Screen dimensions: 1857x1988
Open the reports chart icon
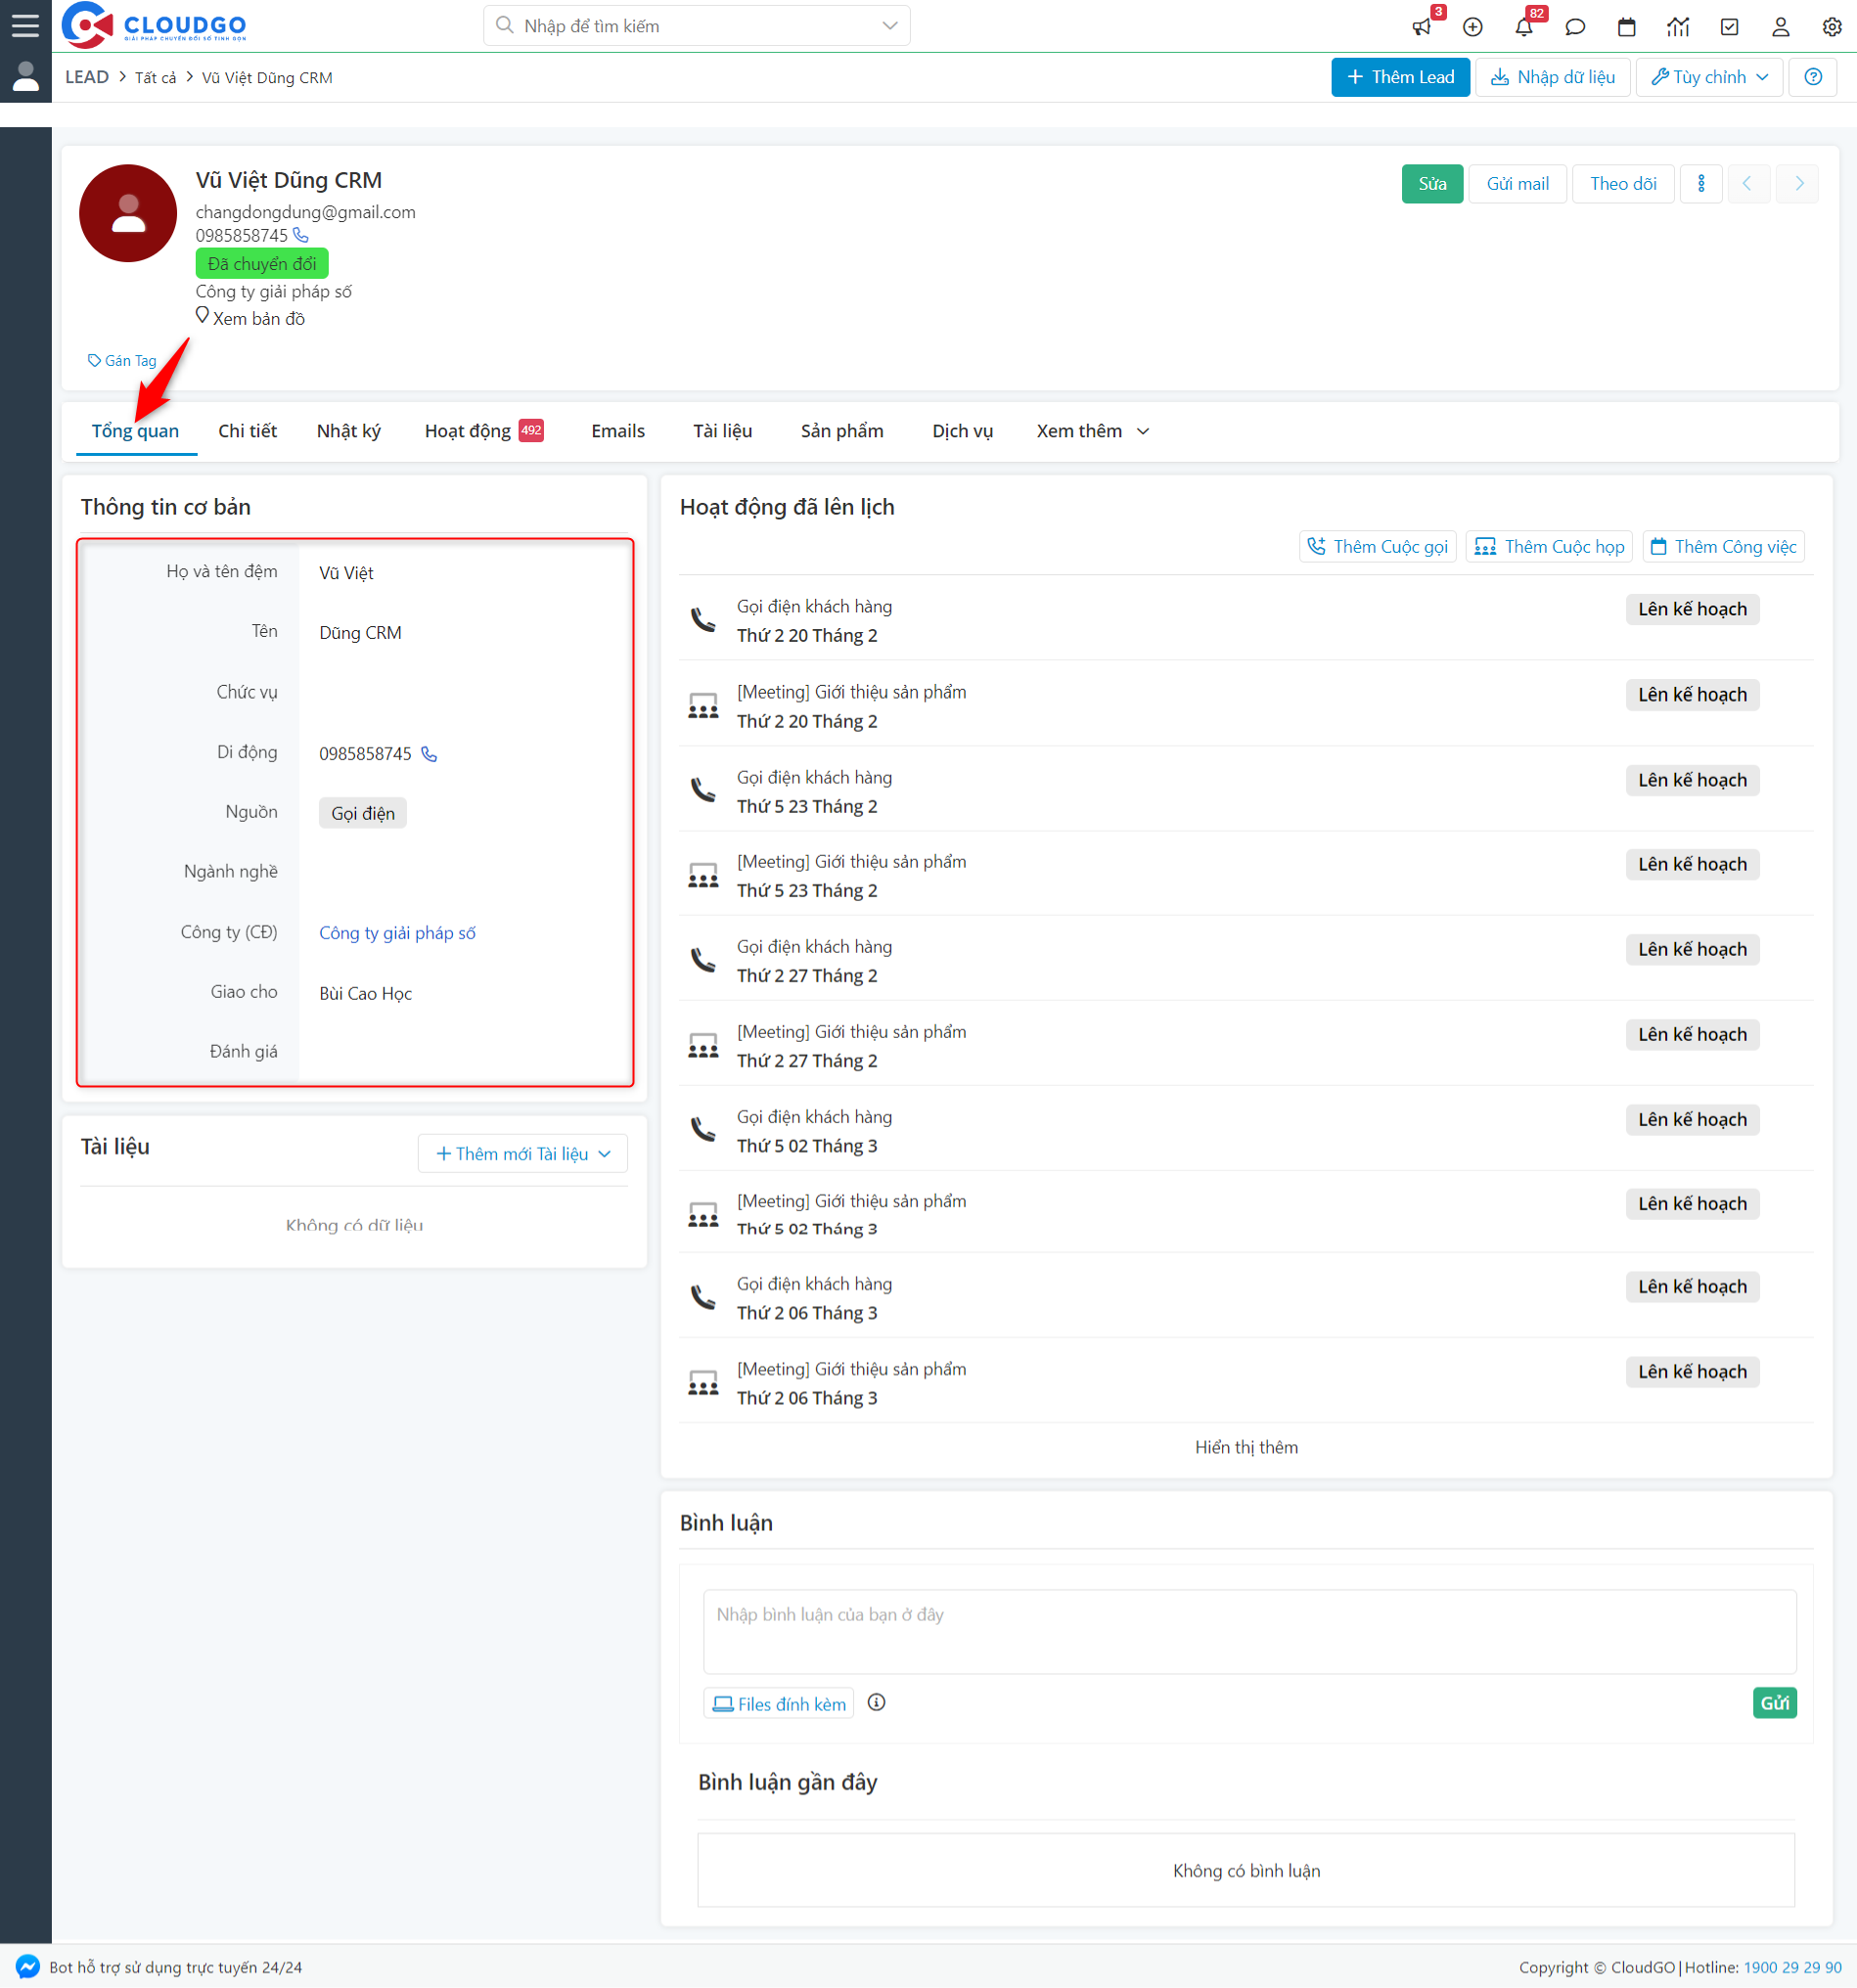click(x=1678, y=27)
